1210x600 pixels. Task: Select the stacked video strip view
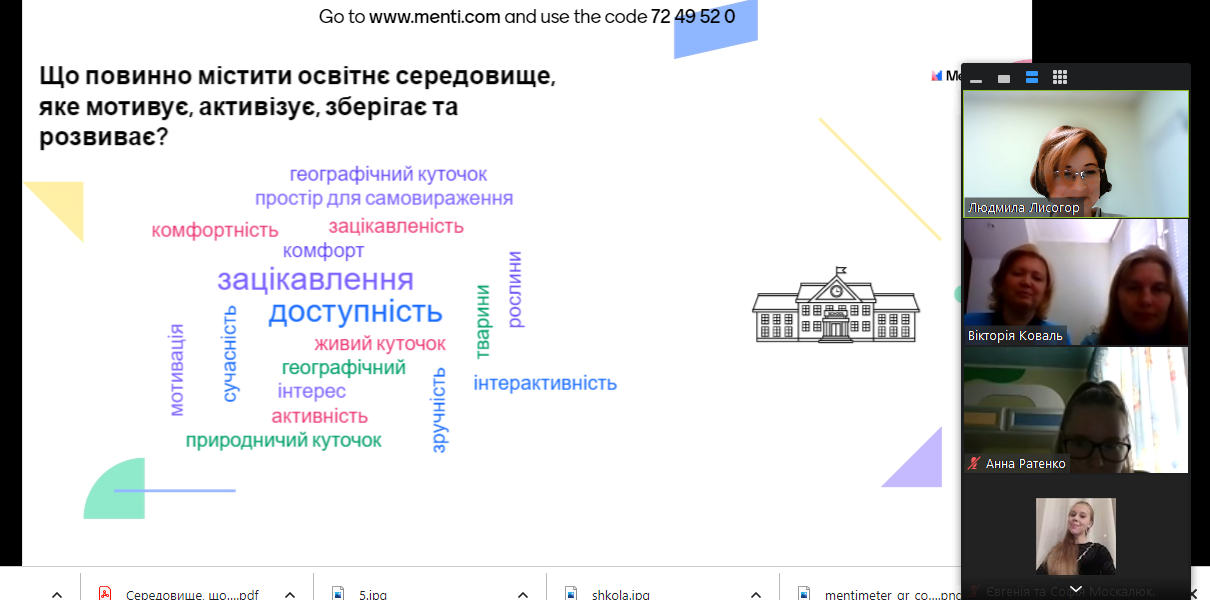1032,78
